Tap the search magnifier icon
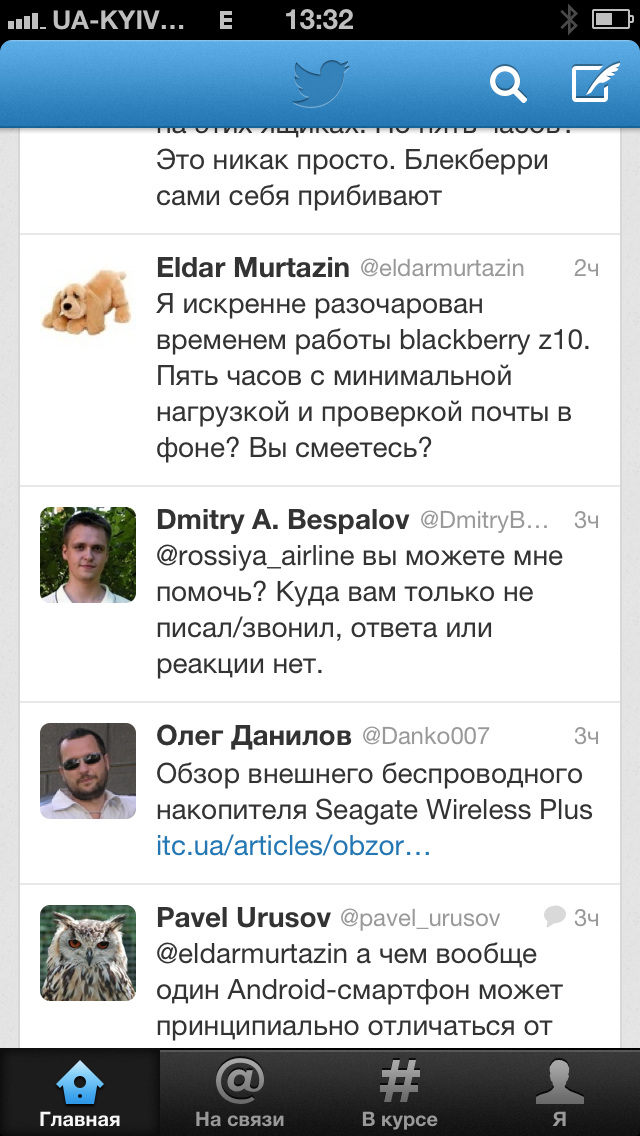 508,85
